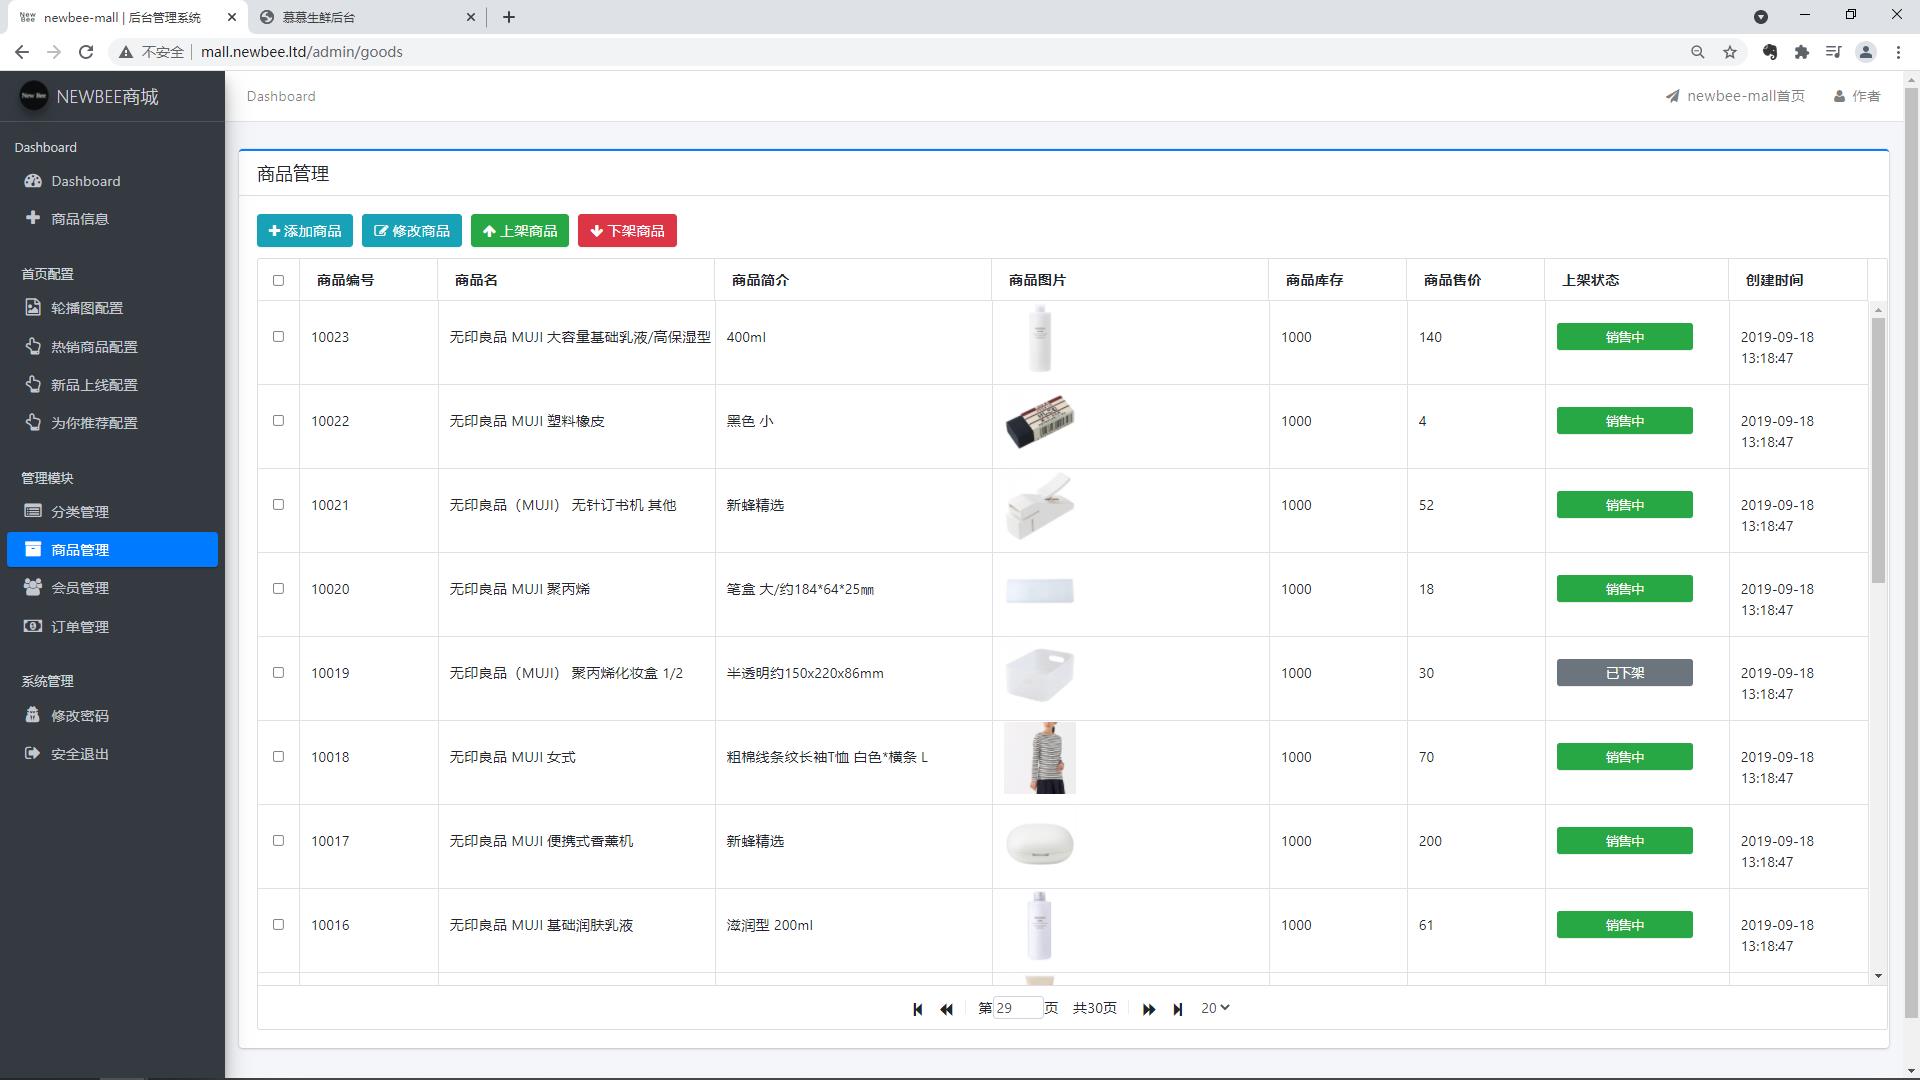This screenshot has height=1080, width=1920.
Task: Navigate to last page using end icon
Action: (1178, 1009)
